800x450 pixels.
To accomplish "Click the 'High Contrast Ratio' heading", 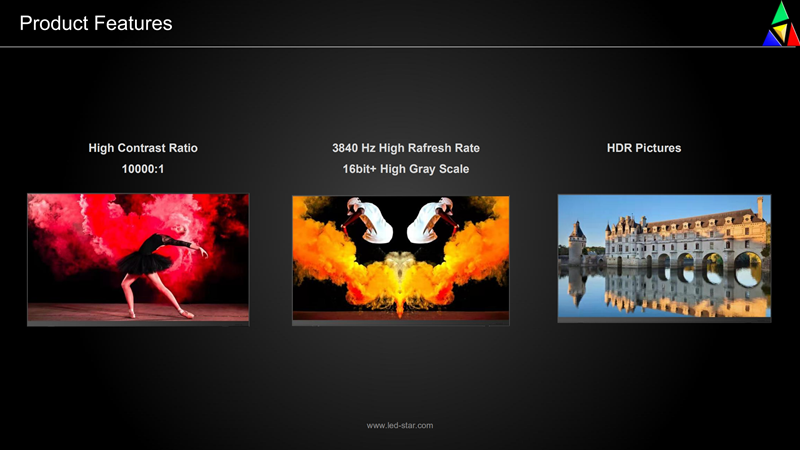I will (x=143, y=148).
